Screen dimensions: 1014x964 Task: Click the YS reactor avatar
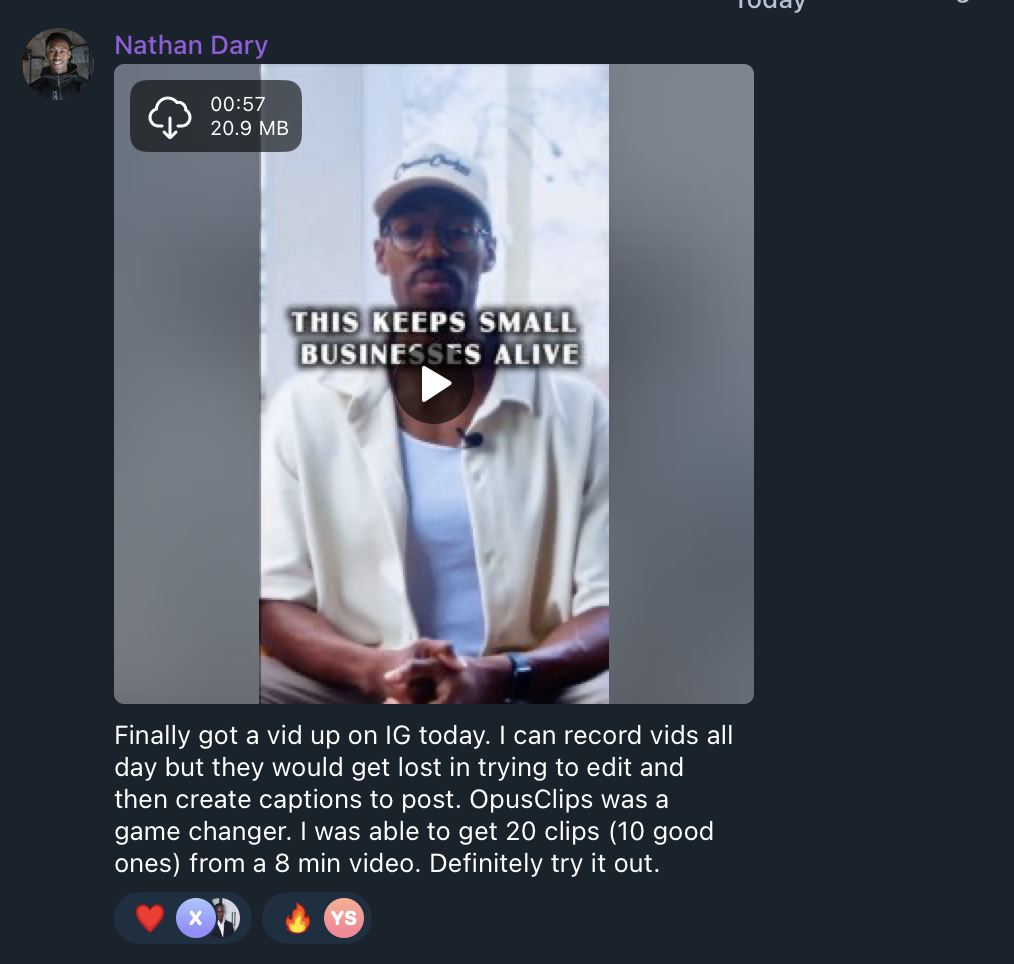pos(343,918)
